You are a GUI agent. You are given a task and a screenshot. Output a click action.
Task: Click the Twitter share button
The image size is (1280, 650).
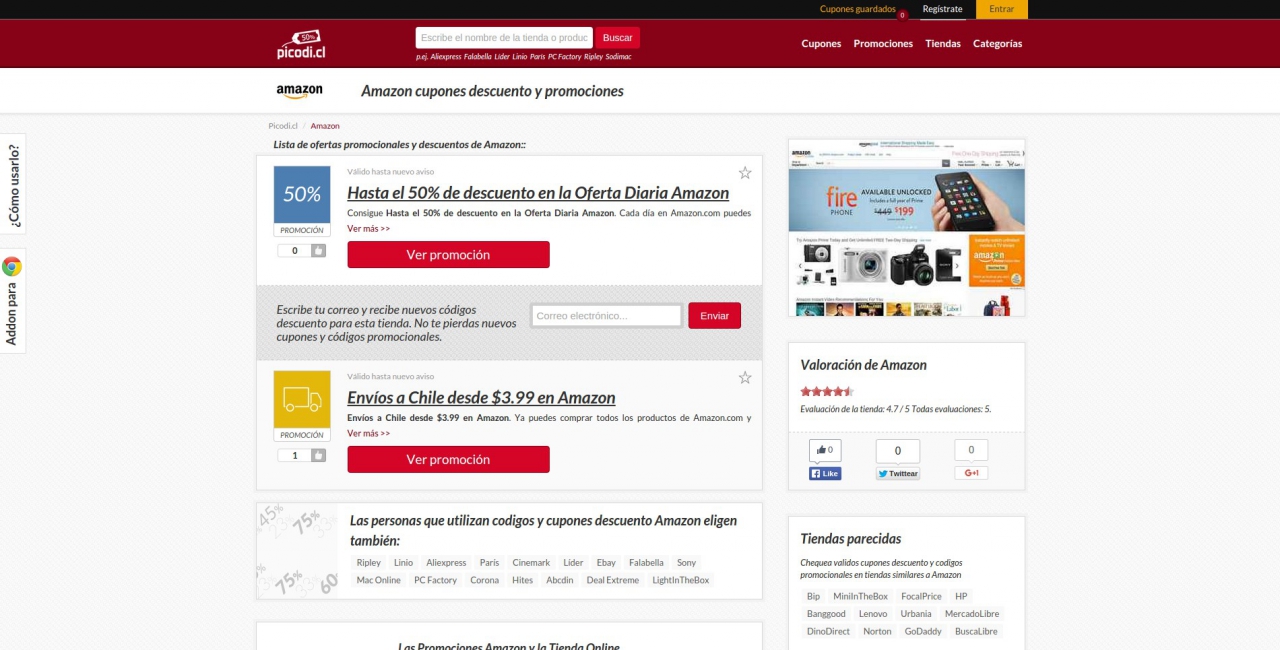[x=897, y=474]
